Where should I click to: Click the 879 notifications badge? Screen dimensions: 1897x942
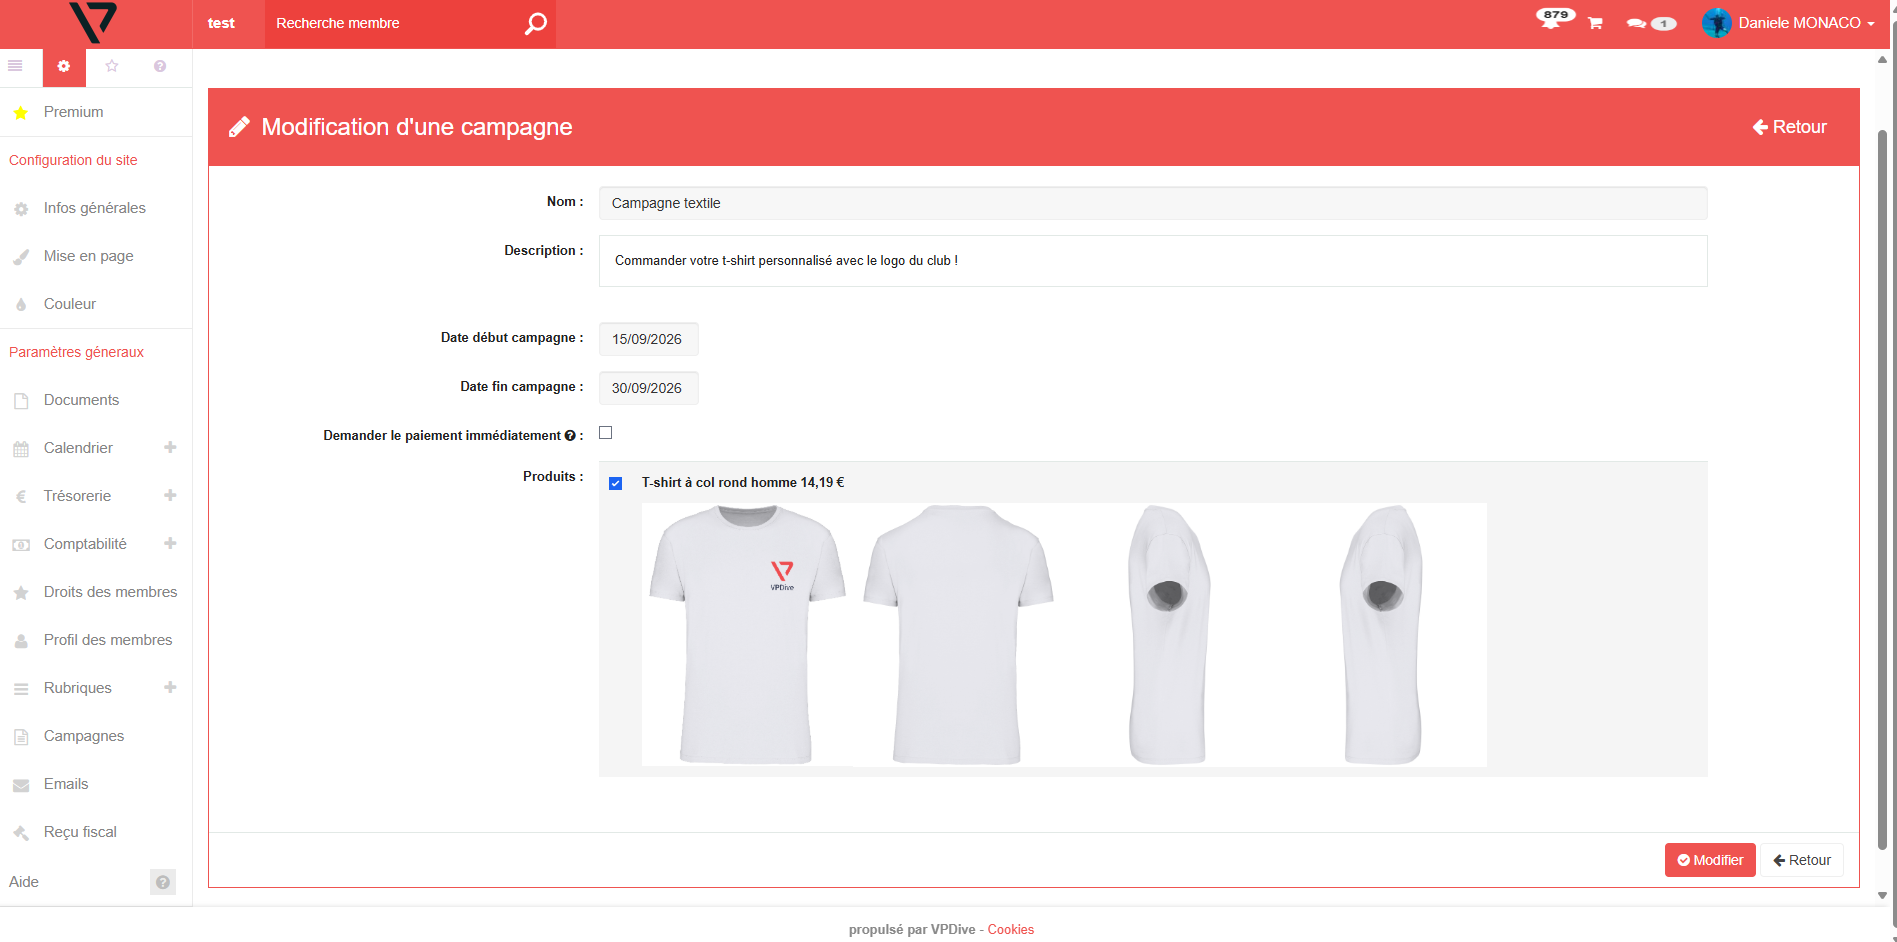point(1554,17)
